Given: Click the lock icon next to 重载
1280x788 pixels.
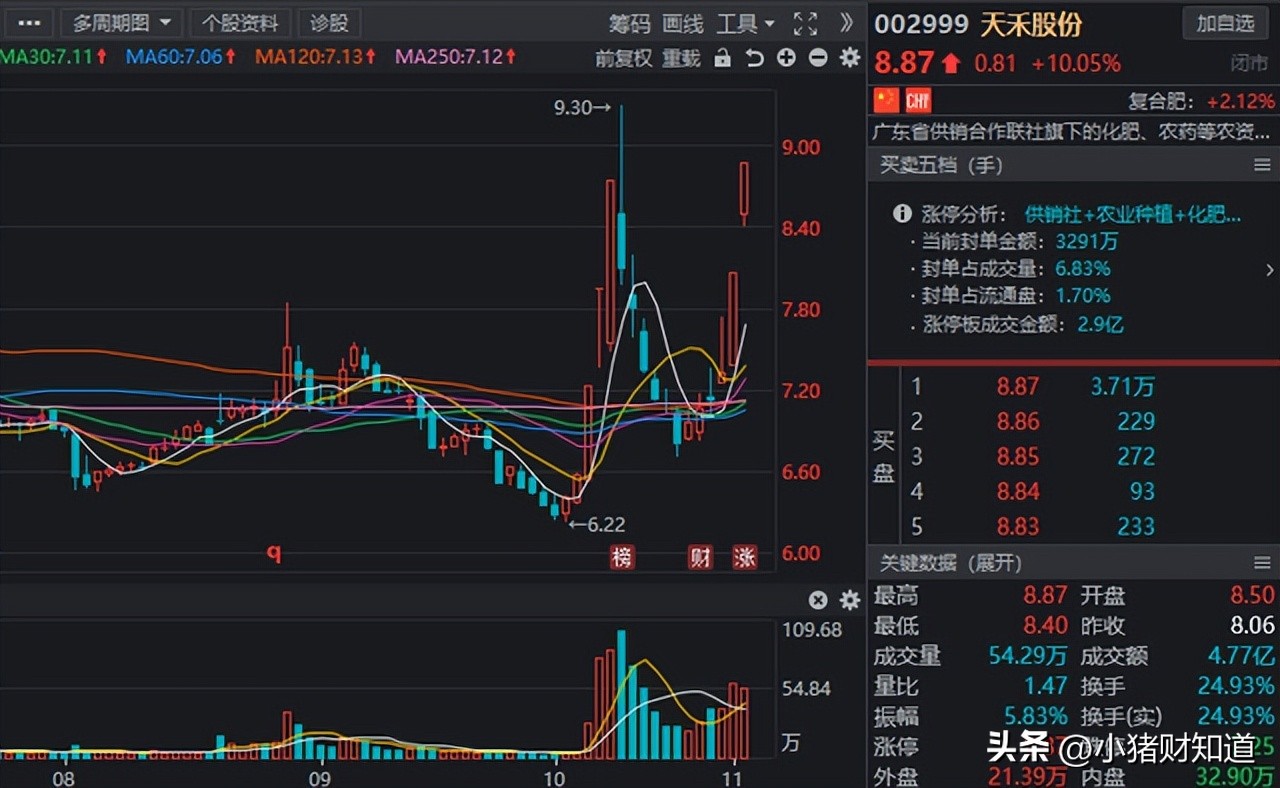Looking at the screenshot, I should point(722,58).
